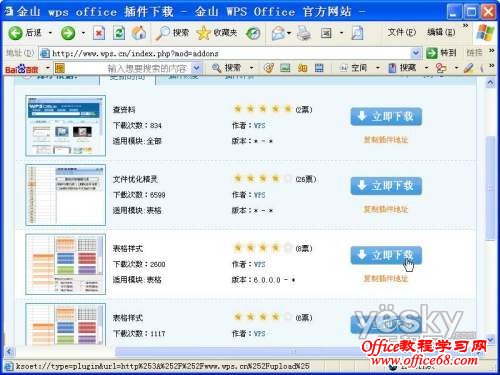Copy plugin address link for 文件优化精灵
Screen dimensions: 500x375
click(x=386, y=210)
